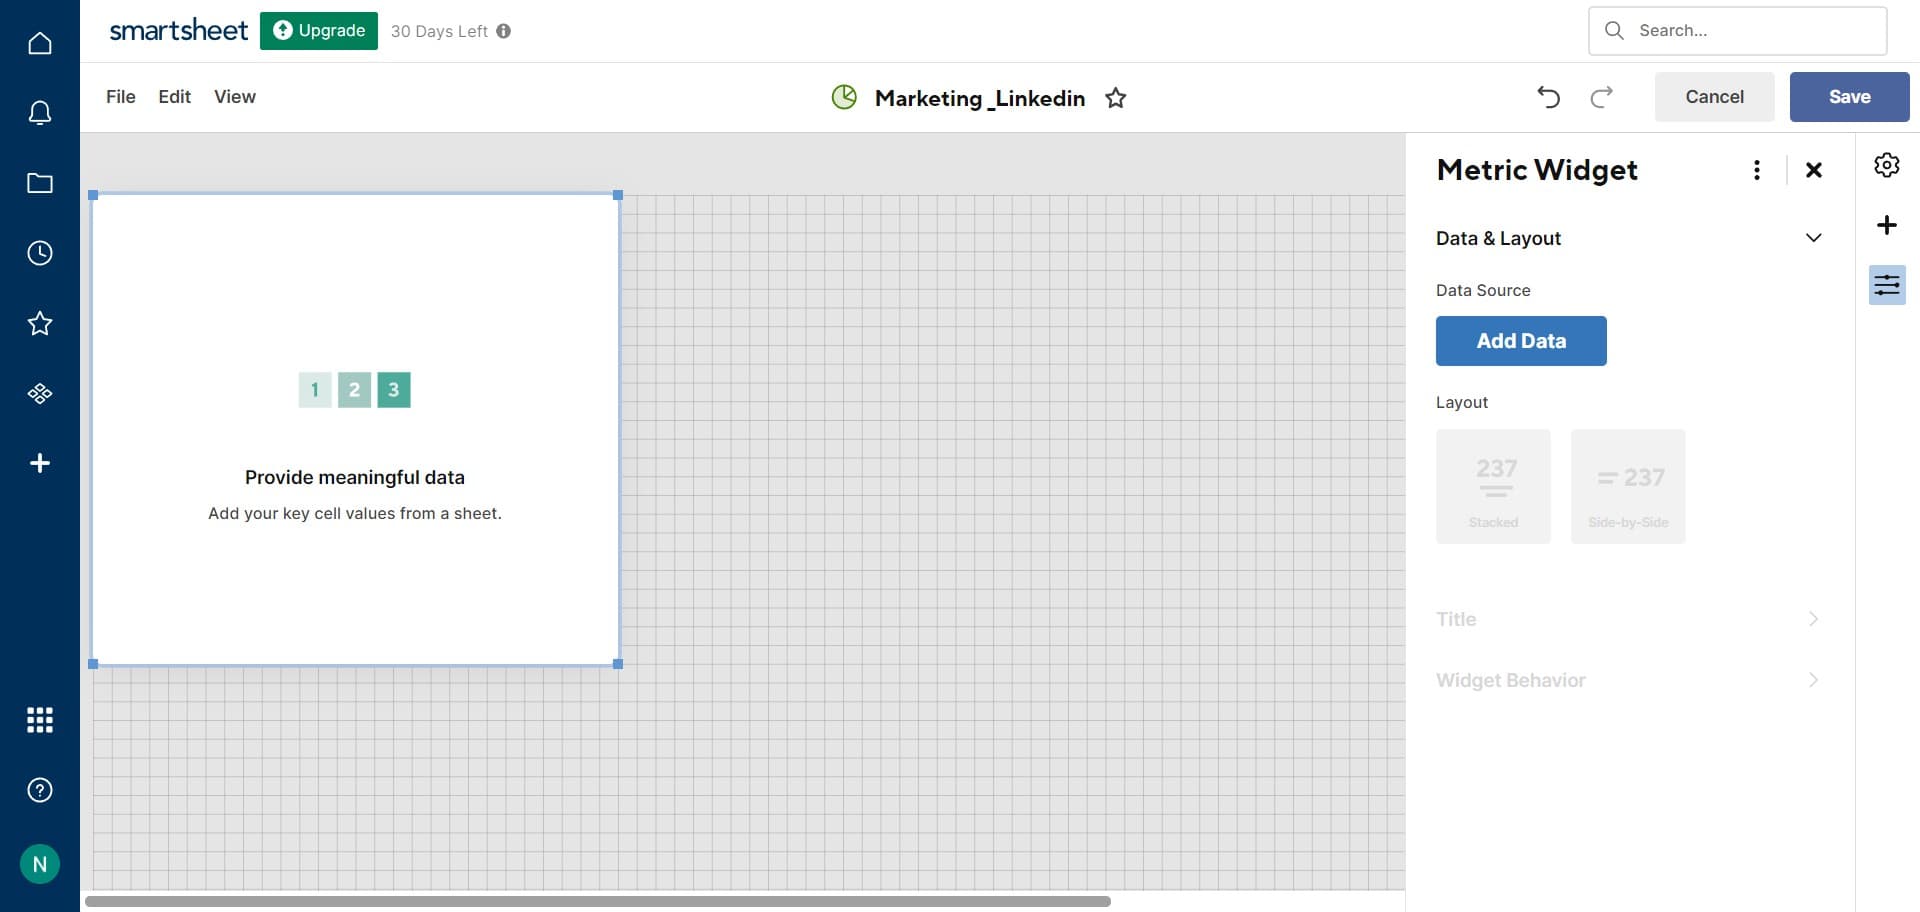This screenshot has width=1920, height=912.
Task: Collapse the Data & Layout section
Action: [1812, 238]
